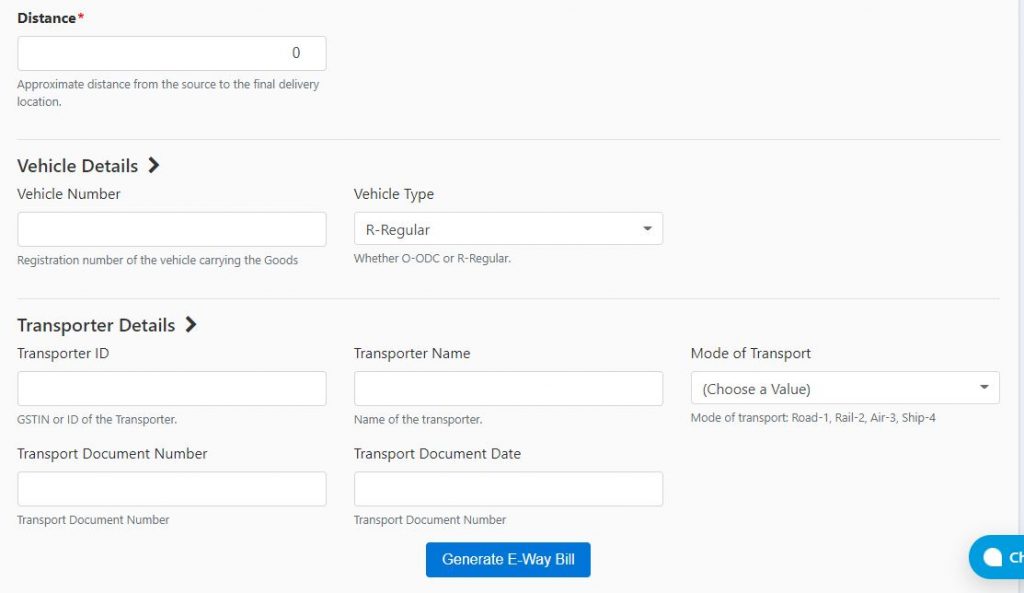
Task: Expand the Vehicle Details chevron icon
Action: [x=155, y=165]
